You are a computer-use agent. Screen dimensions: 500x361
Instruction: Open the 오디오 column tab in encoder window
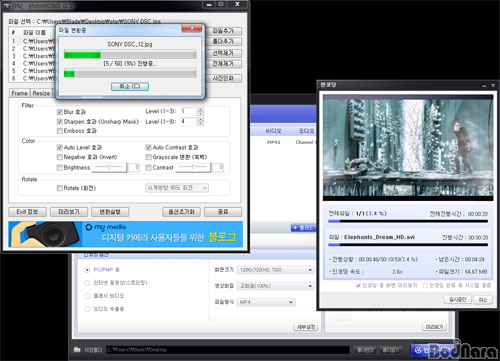click(x=306, y=131)
